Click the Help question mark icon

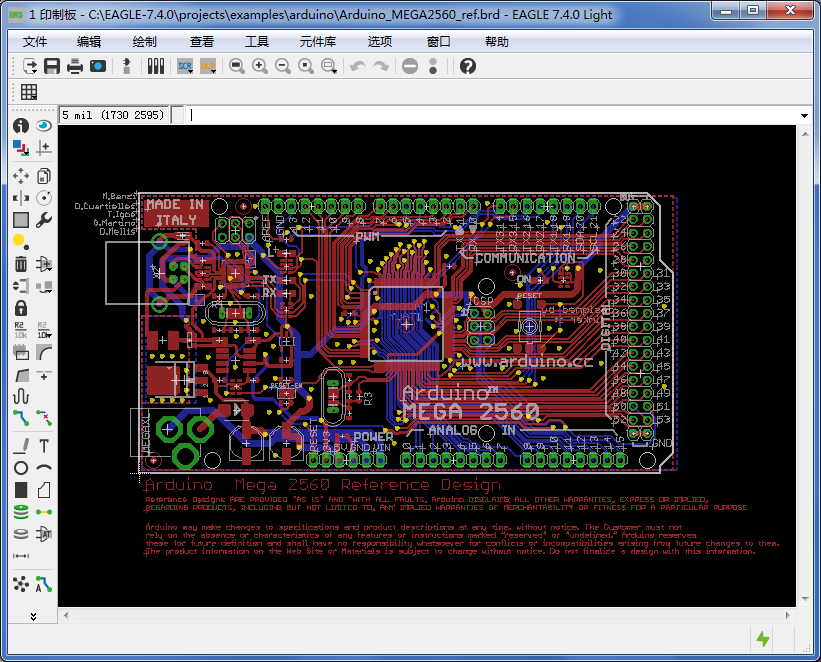click(x=468, y=66)
